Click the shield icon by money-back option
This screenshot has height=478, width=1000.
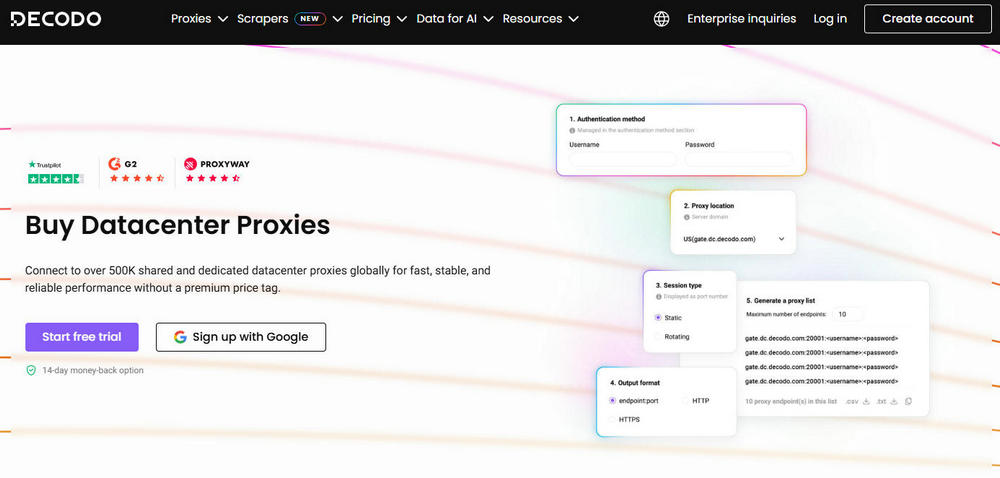[31, 370]
